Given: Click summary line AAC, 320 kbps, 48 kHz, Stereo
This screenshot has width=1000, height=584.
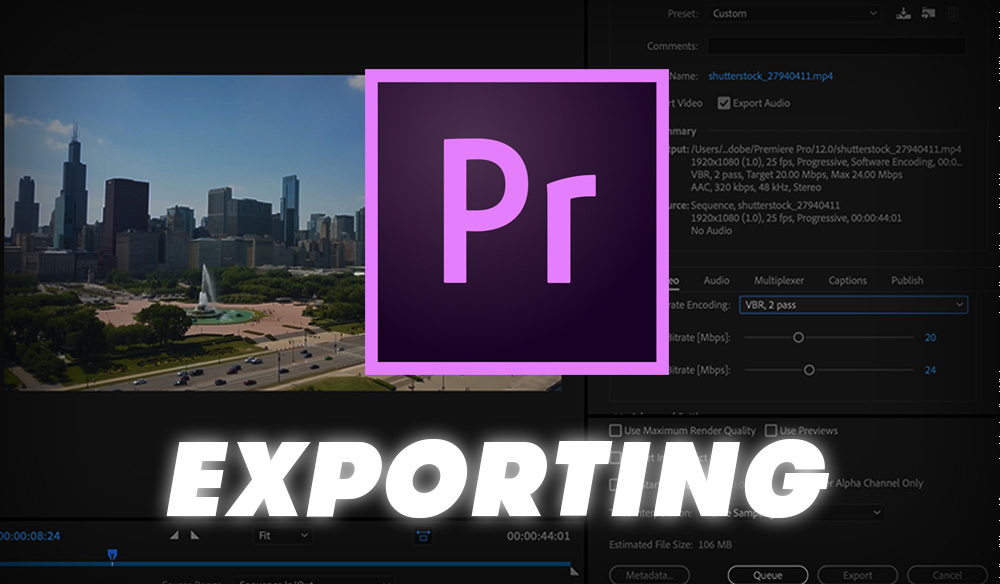Looking at the screenshot, I should pos(756,187).
